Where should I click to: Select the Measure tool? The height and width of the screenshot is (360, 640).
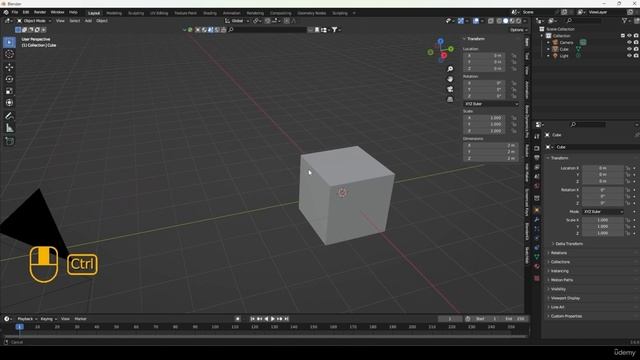[9, 129]
